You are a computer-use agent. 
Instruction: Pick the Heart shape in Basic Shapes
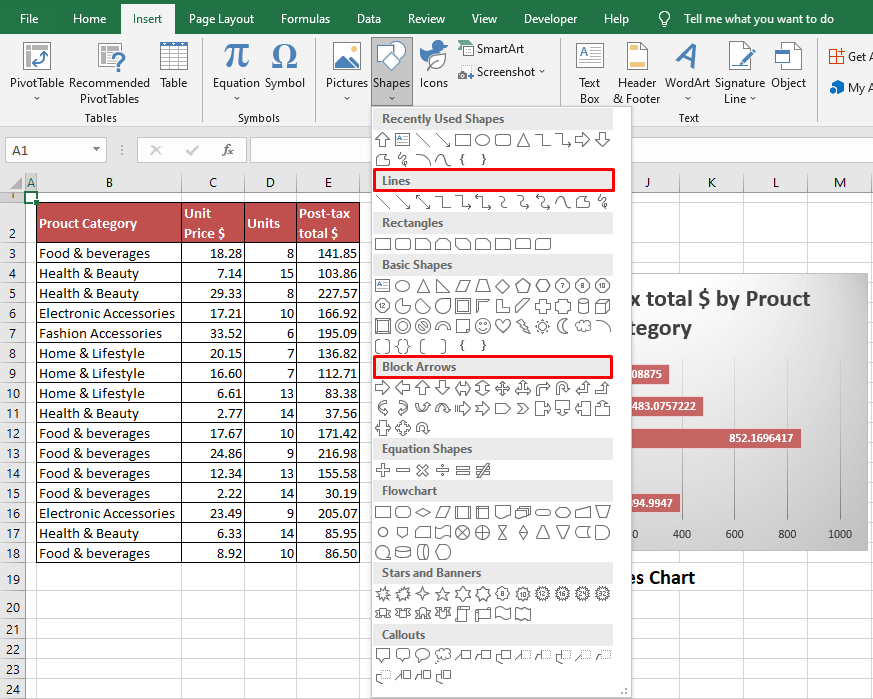pyautogui.click(x=503, y=326)
